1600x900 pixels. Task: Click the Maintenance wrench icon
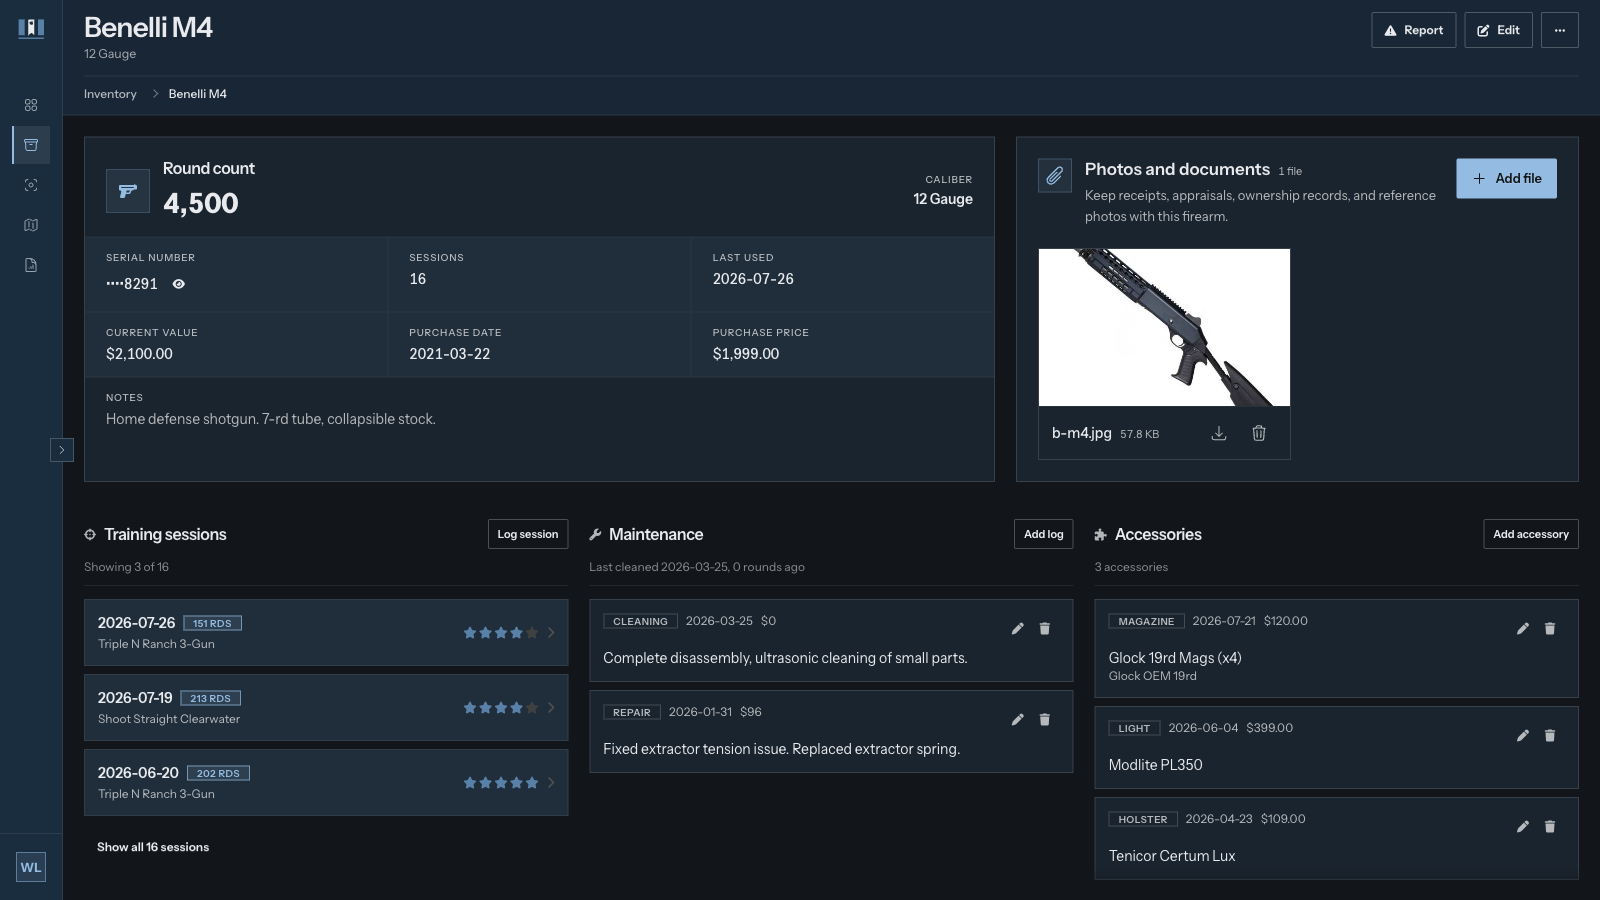click(x=595, y=535)
